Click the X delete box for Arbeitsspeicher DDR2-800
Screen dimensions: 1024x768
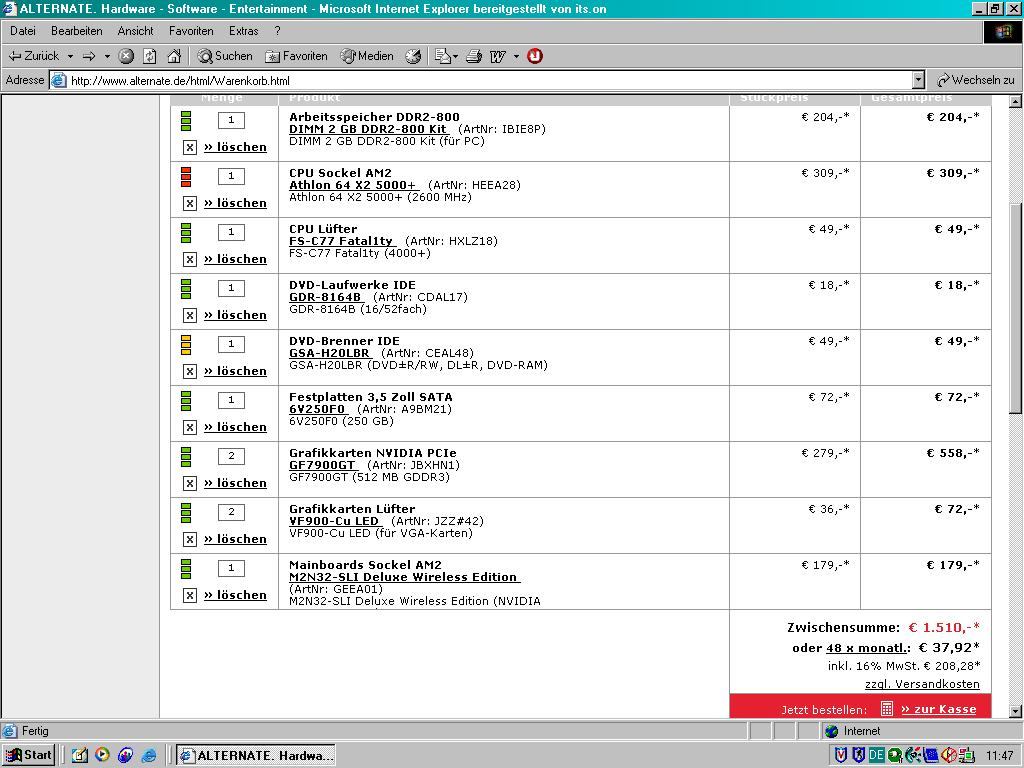click(189, 148)
